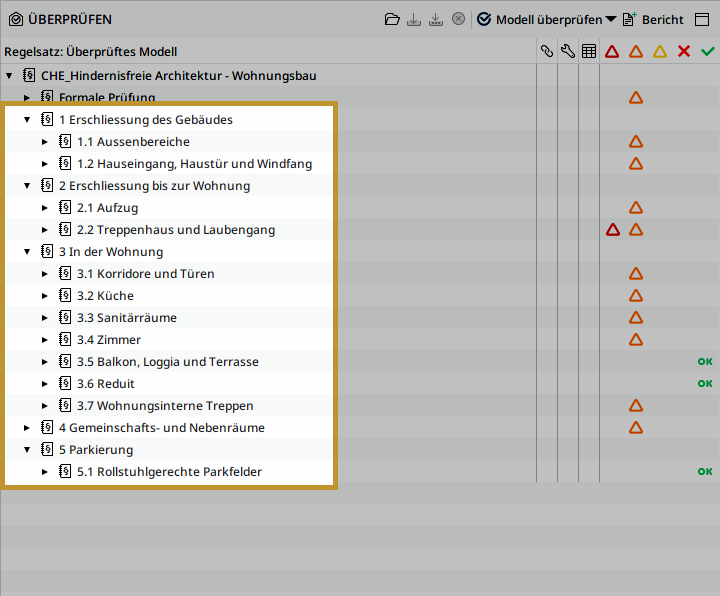Click the orange triangle on 2.1 Aufzug row

(x=636, y=208)
